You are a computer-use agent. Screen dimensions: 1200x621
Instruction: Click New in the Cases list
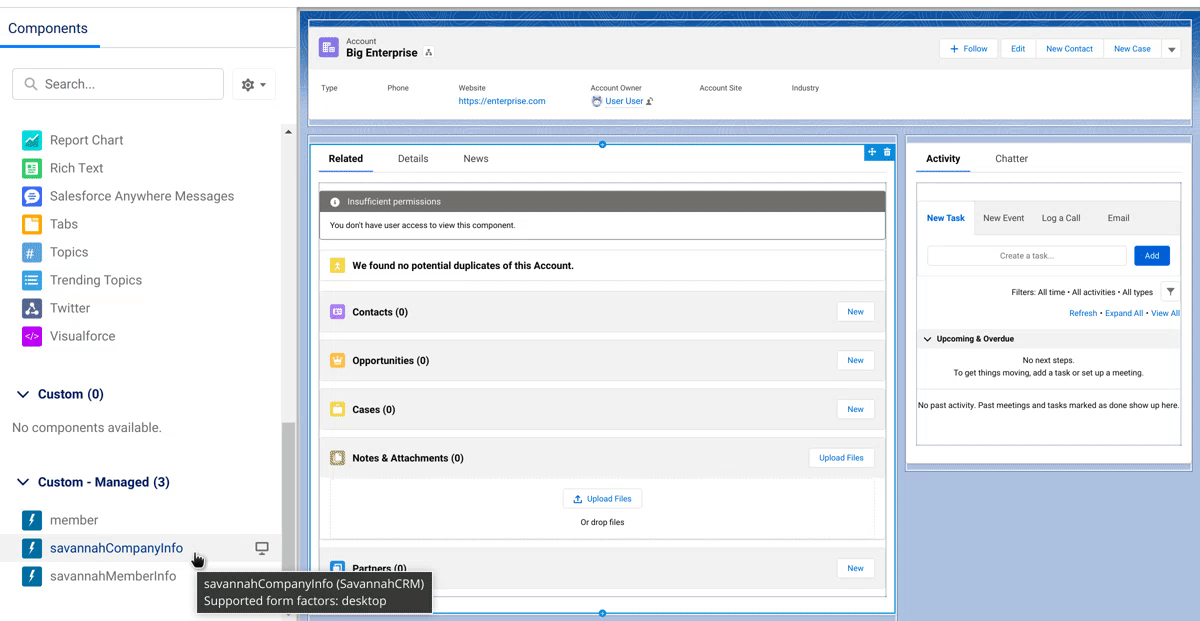(856, 409)
